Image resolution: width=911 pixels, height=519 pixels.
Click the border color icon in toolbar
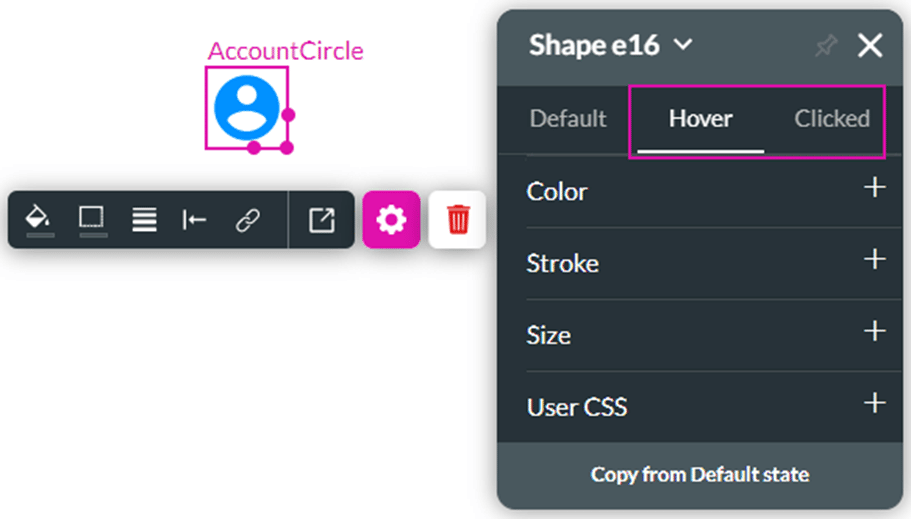pos(92,219)
